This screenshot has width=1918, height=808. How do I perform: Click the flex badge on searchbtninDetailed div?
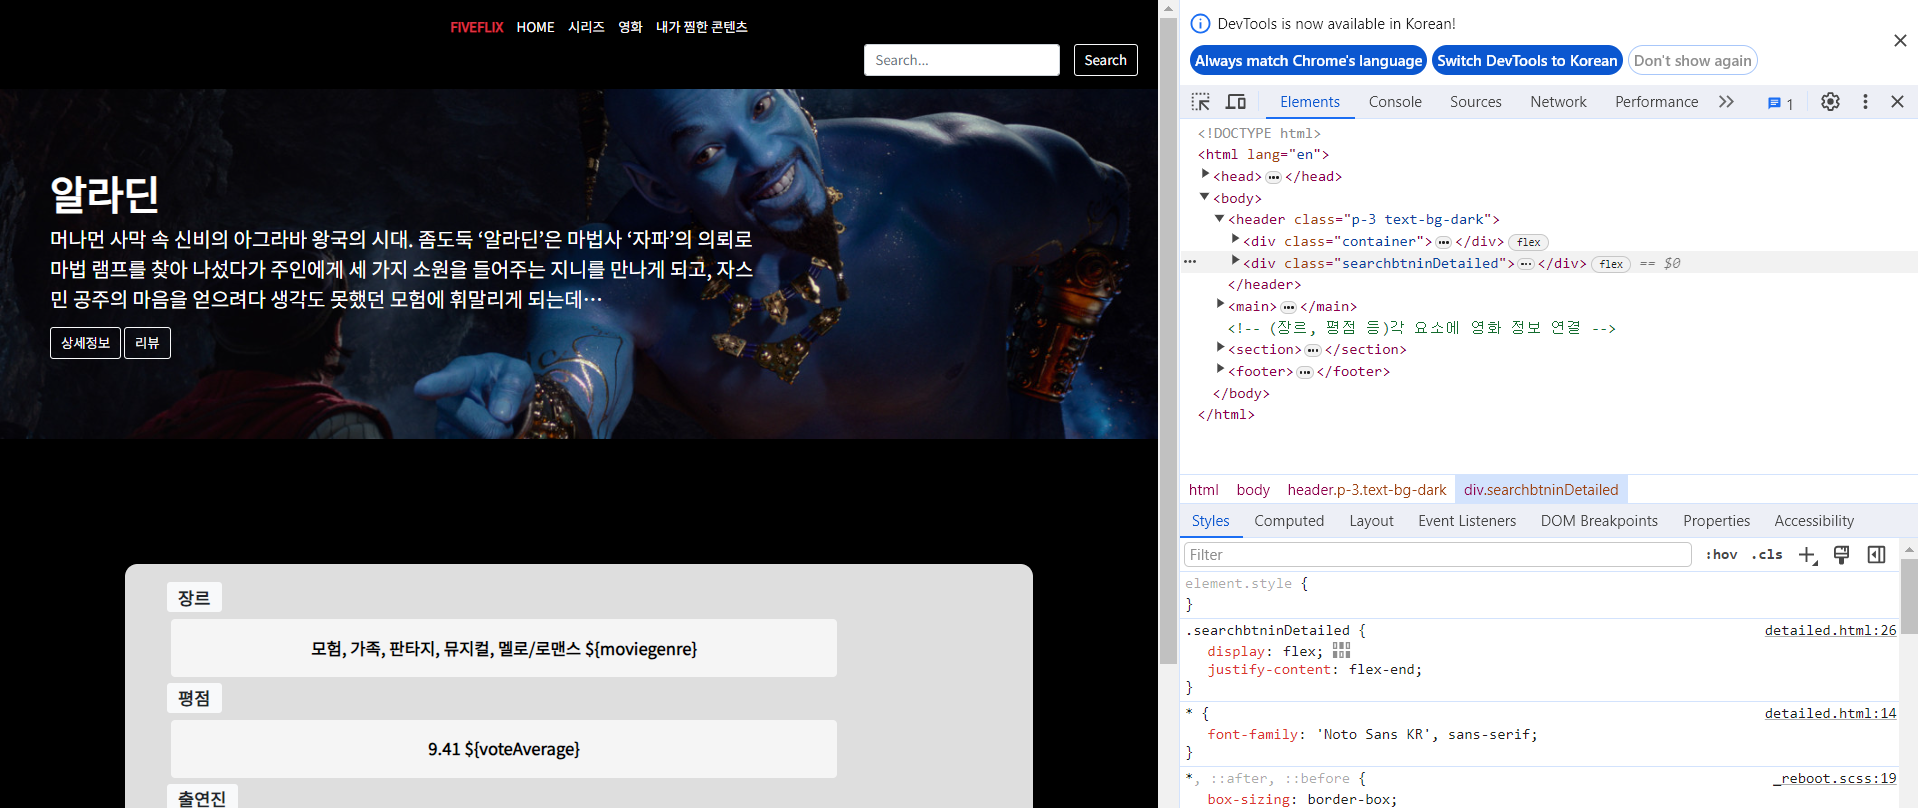click(1610, 264)
